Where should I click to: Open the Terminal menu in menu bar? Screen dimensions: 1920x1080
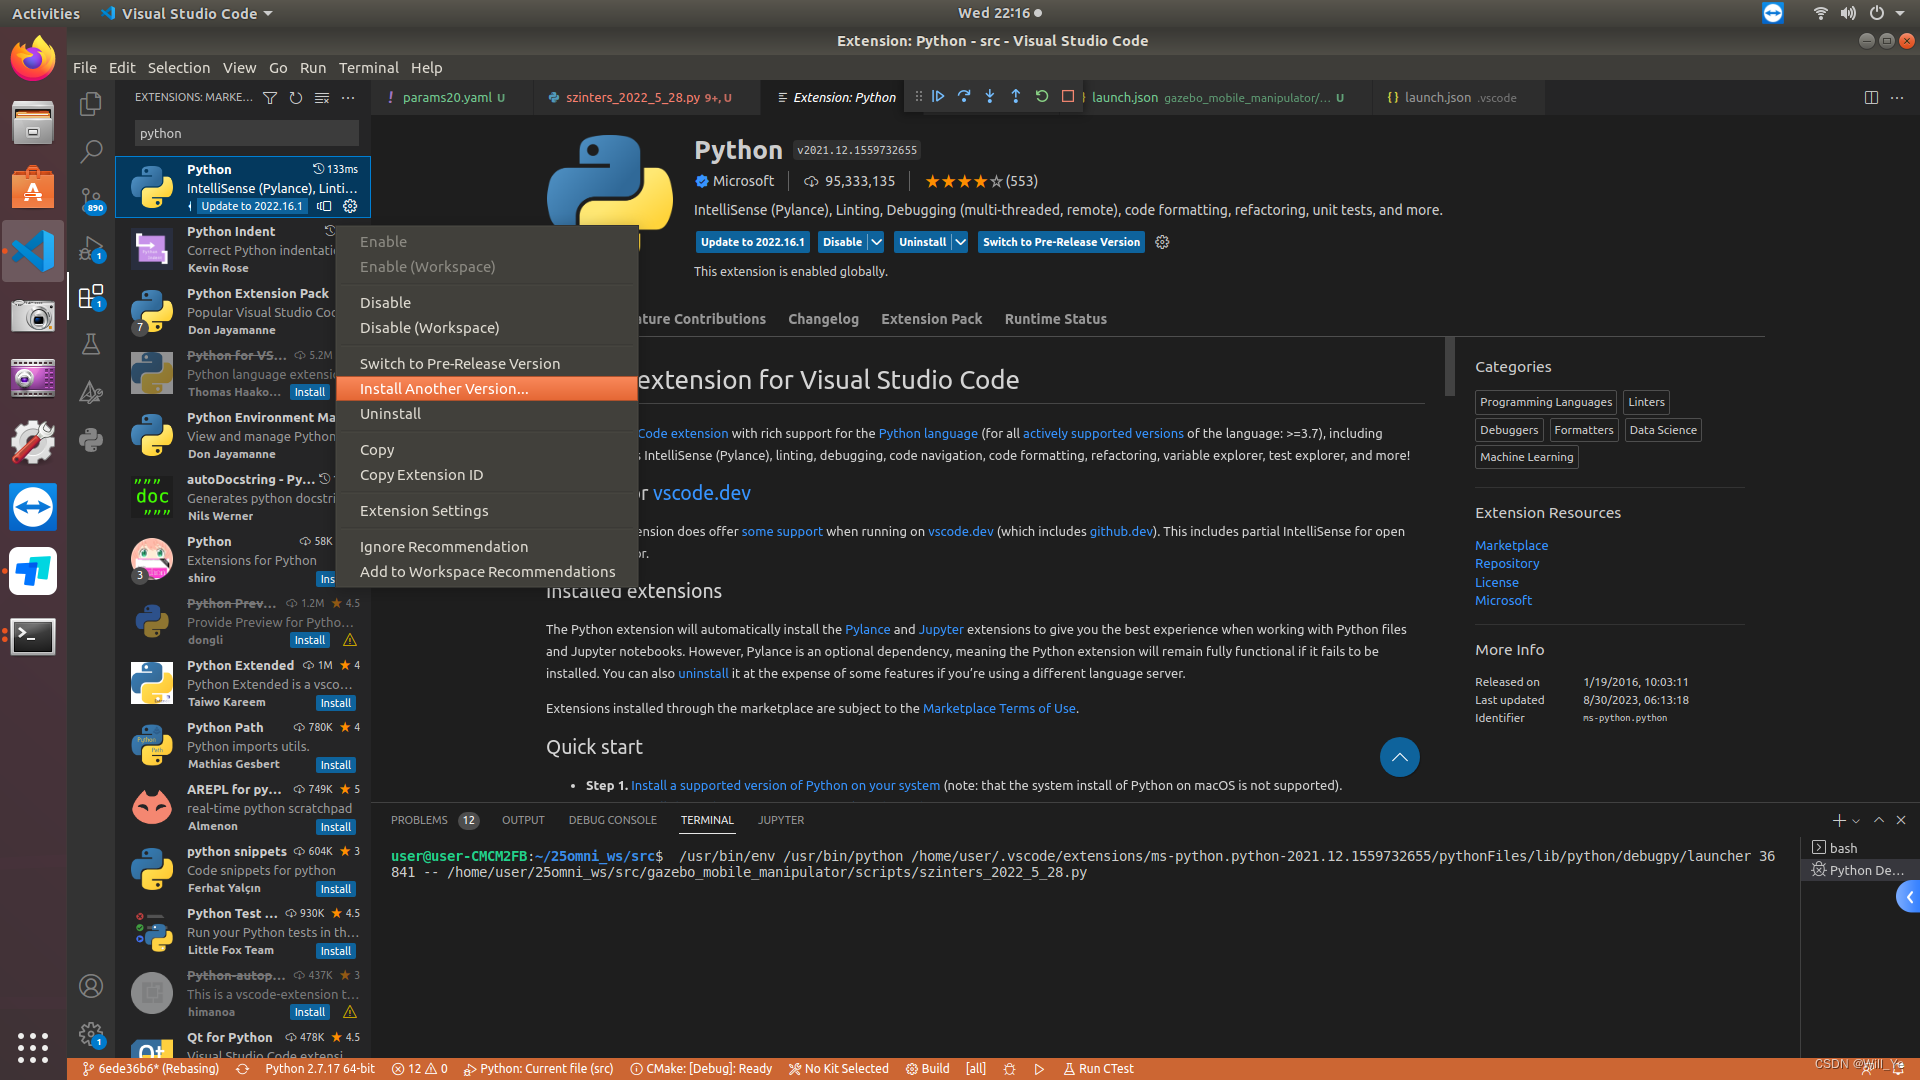click(368, 68)
